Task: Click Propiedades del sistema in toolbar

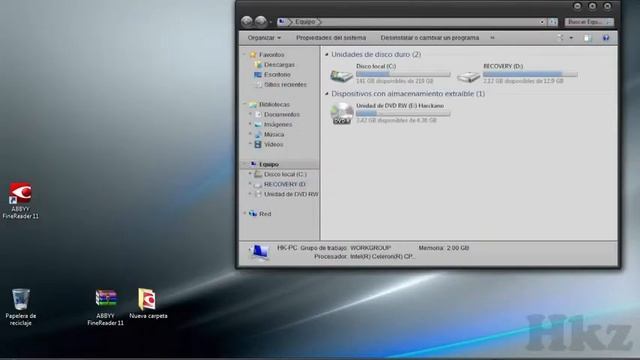Action: (x=331, y=38)
